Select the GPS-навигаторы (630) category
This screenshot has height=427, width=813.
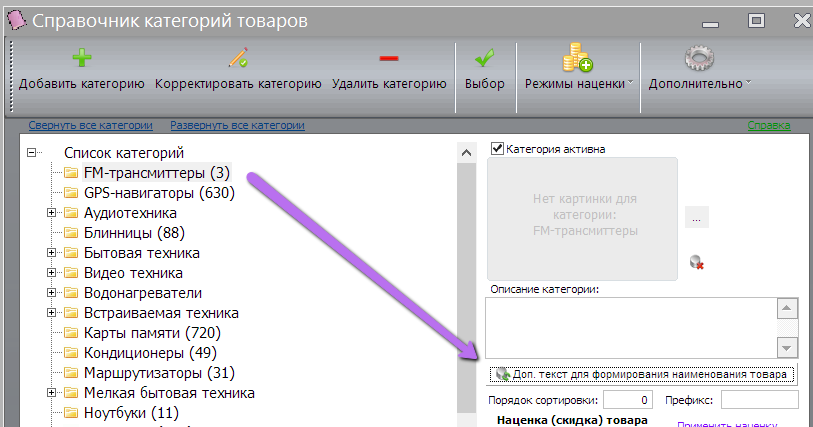coord(159,193)
